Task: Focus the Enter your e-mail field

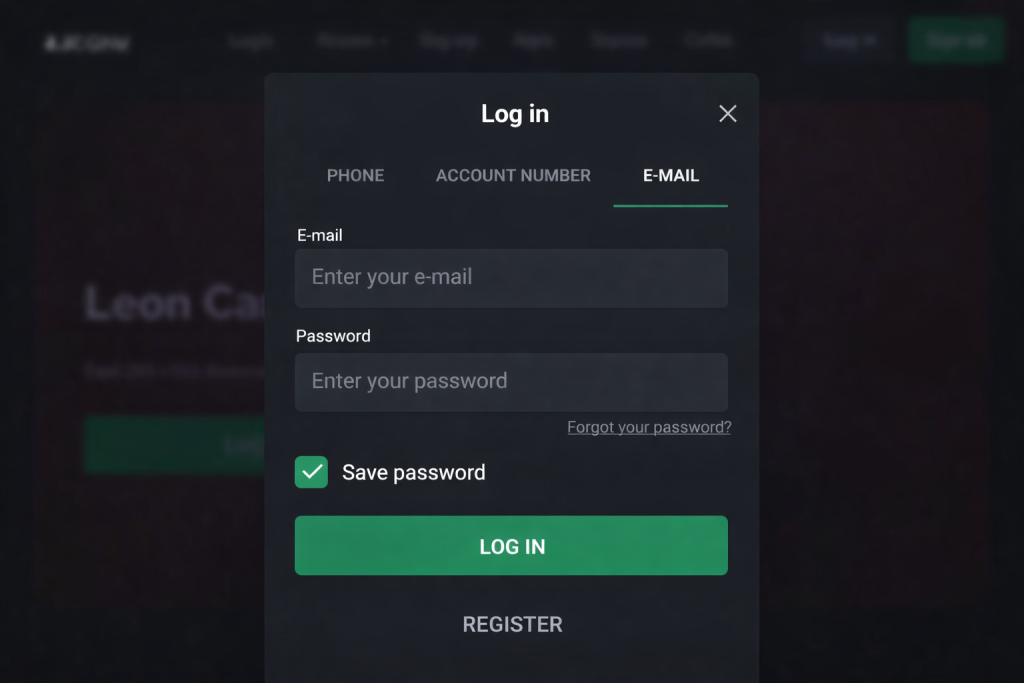Action: click(x=511, y=278)
